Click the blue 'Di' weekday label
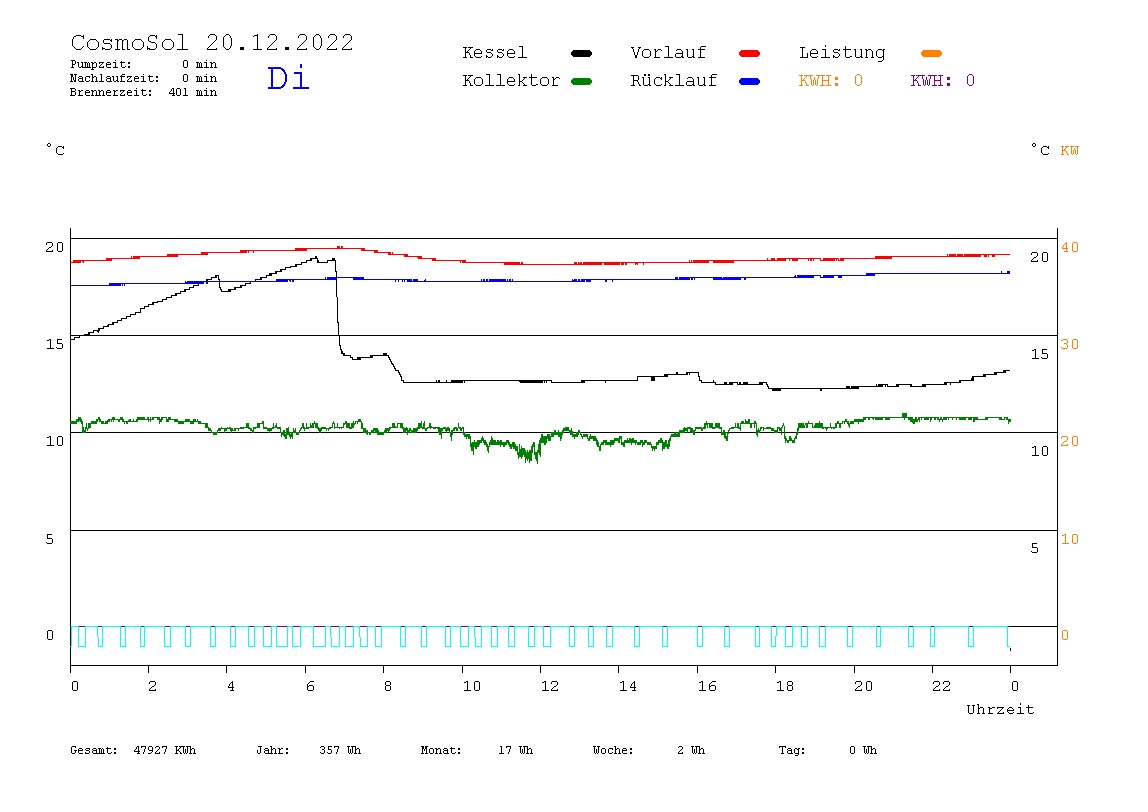The width and height of the screenshot is (1148, 812). tap(288, 78)
